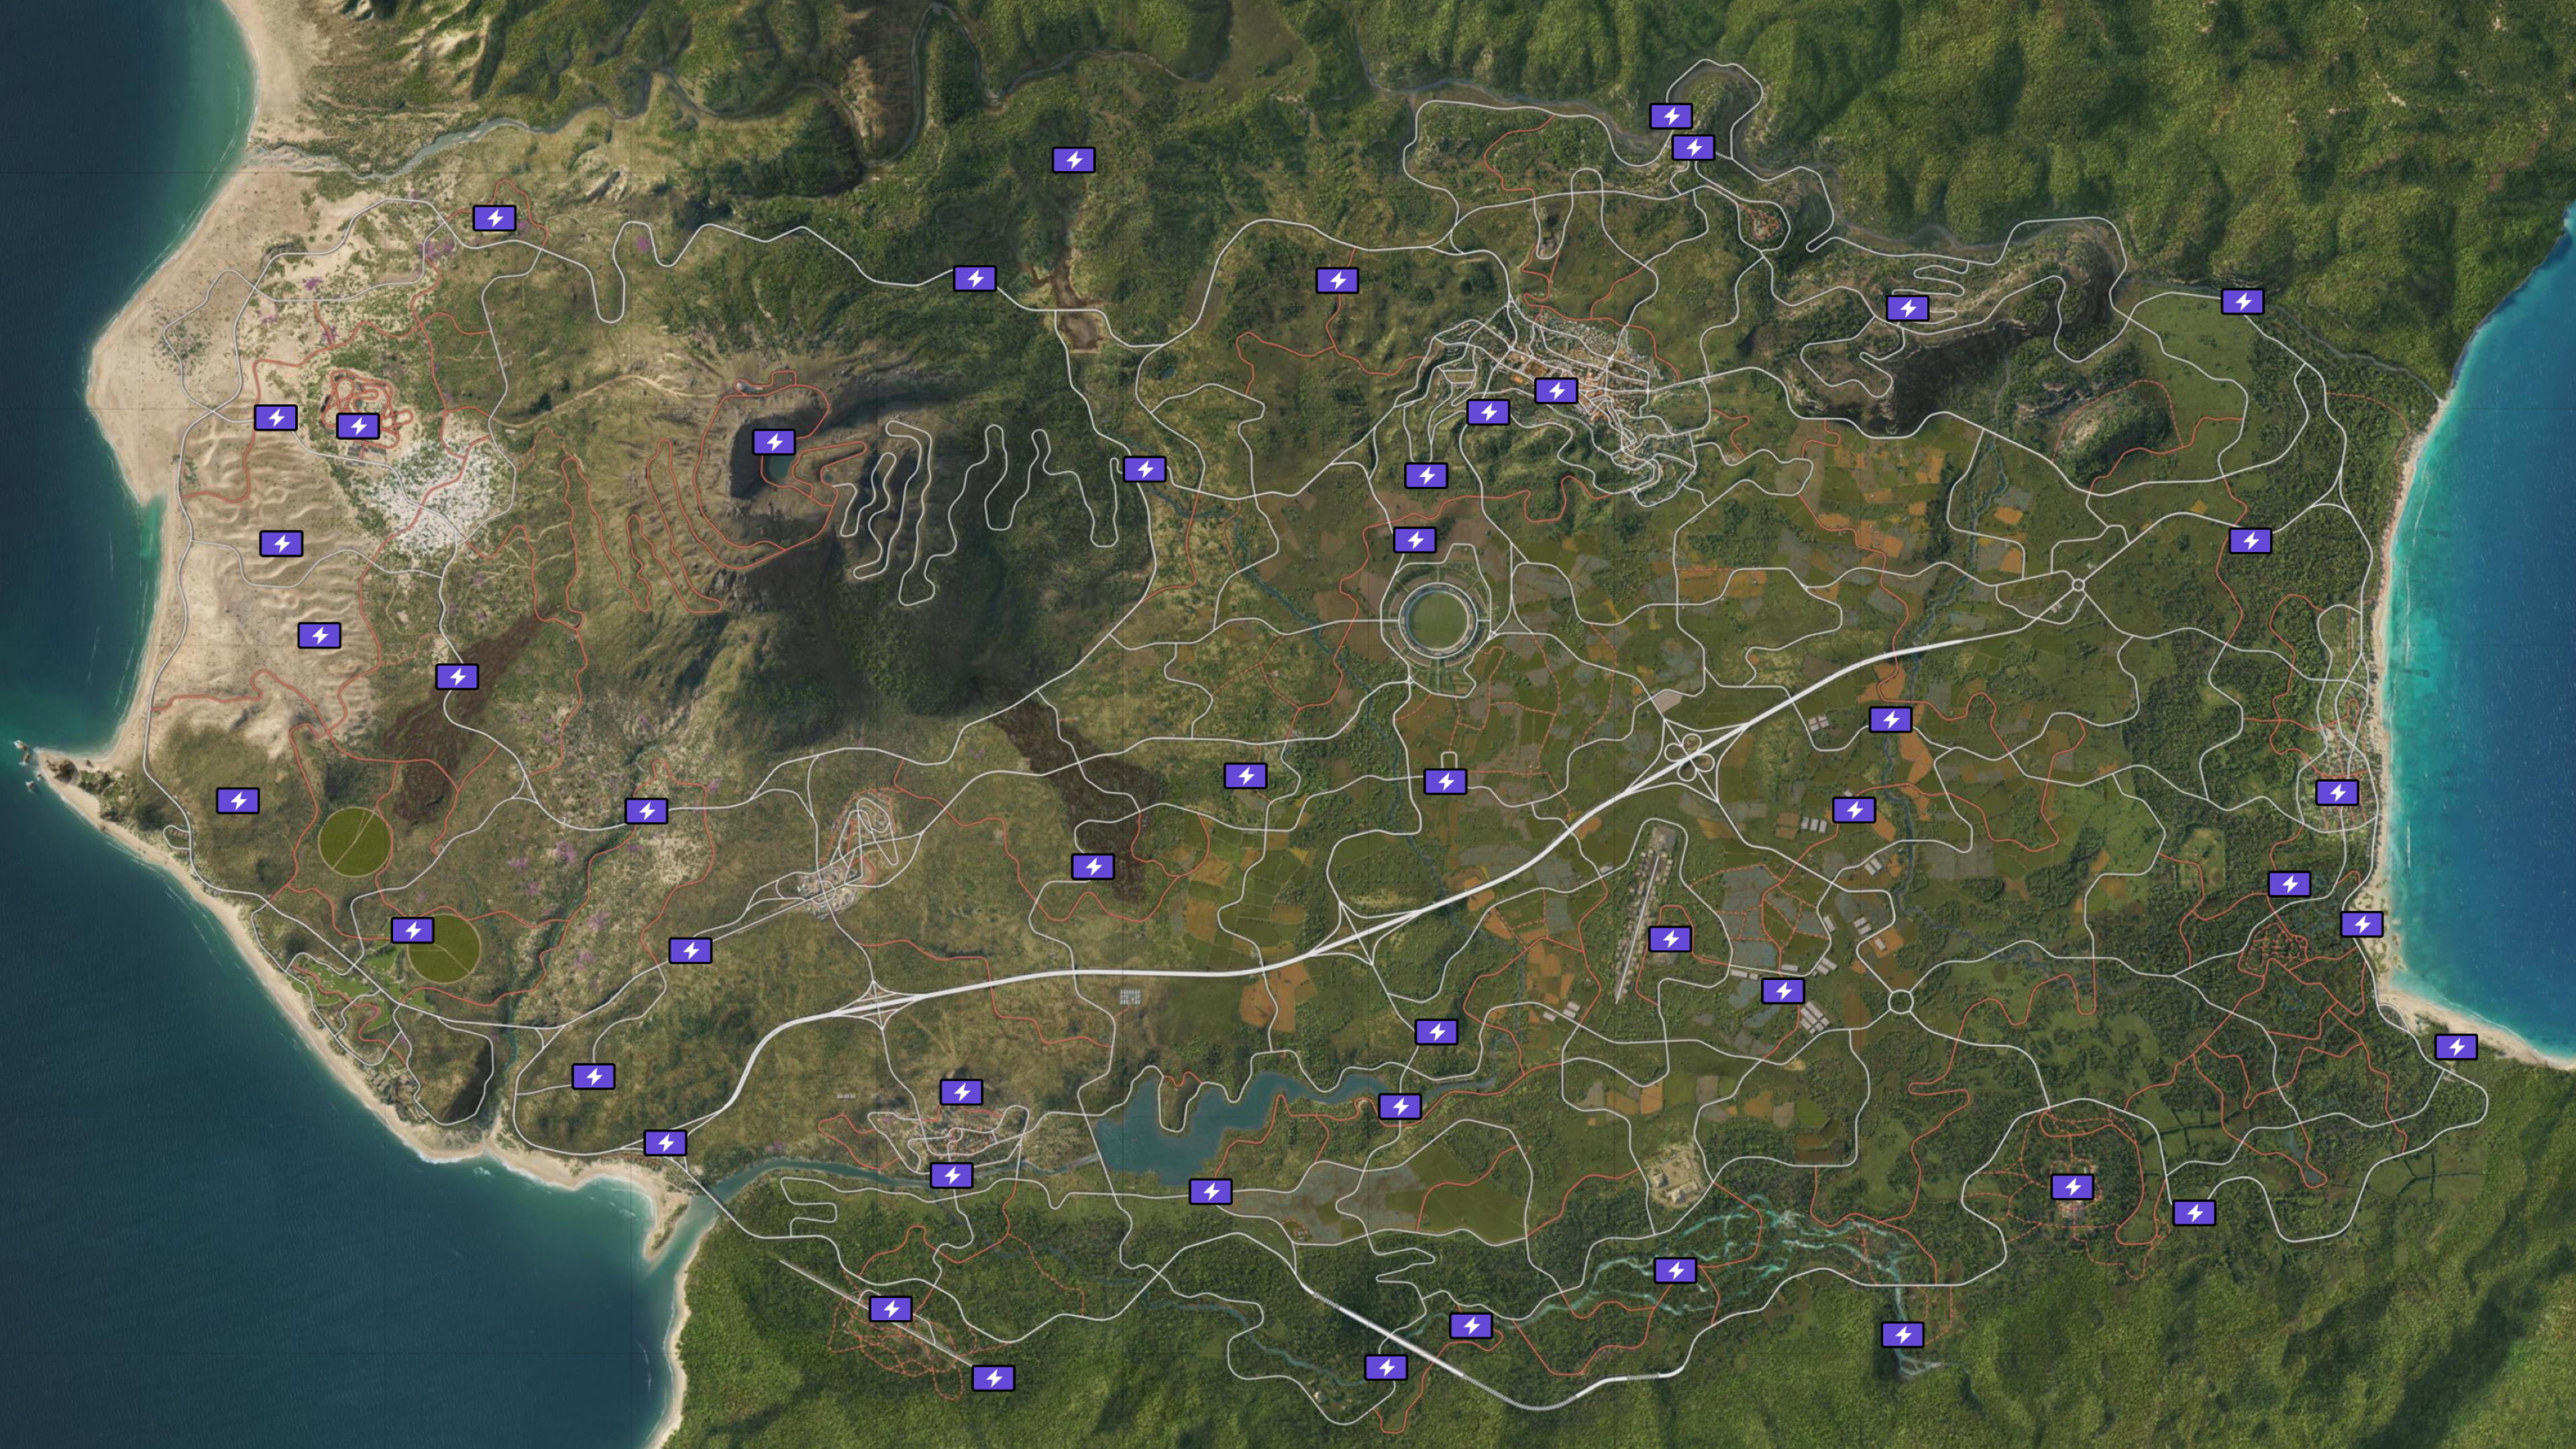Click the bottom-most marker near the southwest dirt airstrip
The height and width of the screenshot is (1449, 2576).
(993, 1379)
